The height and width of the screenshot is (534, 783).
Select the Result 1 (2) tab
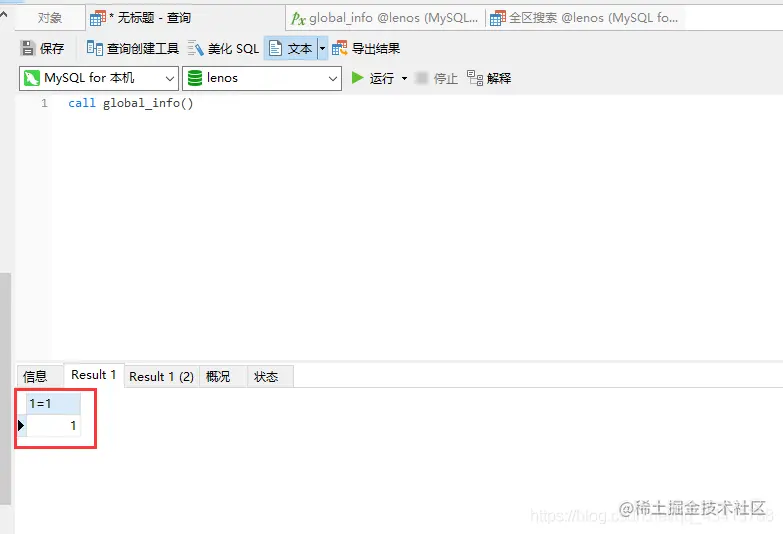[x=161, y=376]
